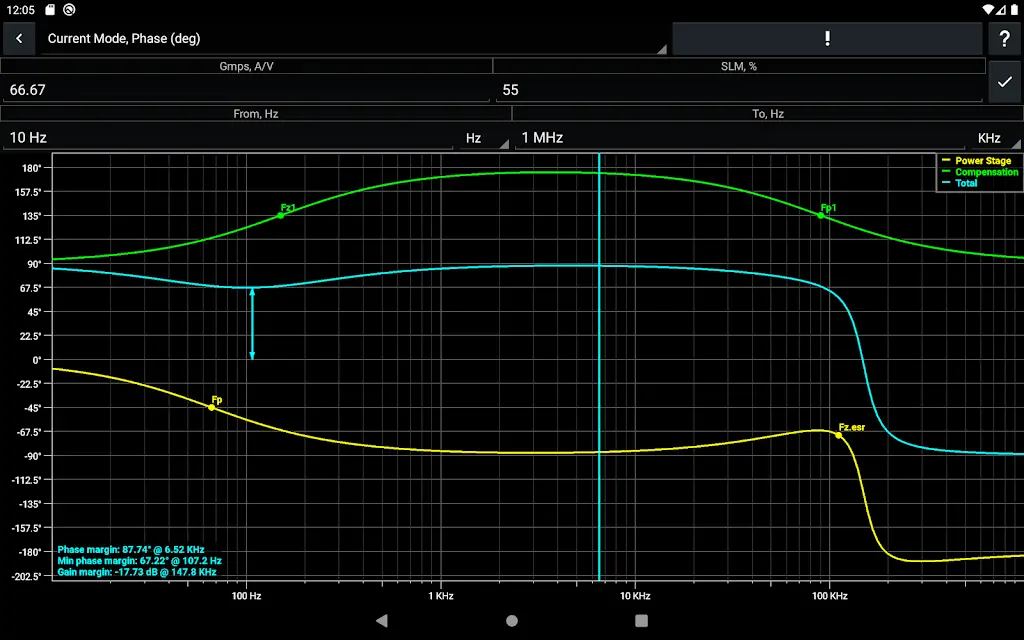Screen dimensions: 1024x640
Task: Open the help question mark
Action: [x=1004, y=39]
